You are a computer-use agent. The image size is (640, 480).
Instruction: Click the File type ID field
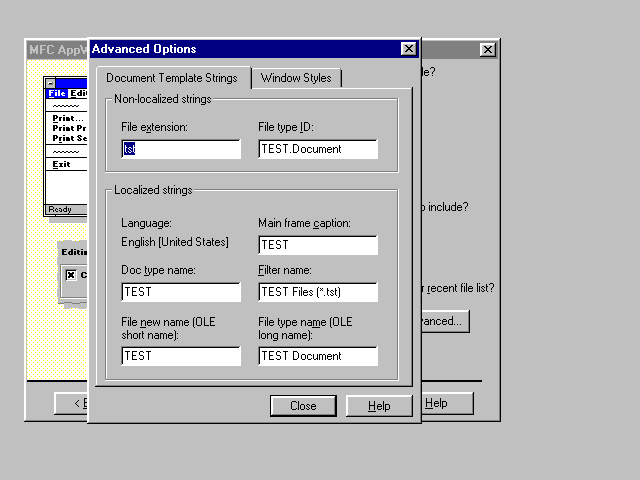tap(317, 149)
